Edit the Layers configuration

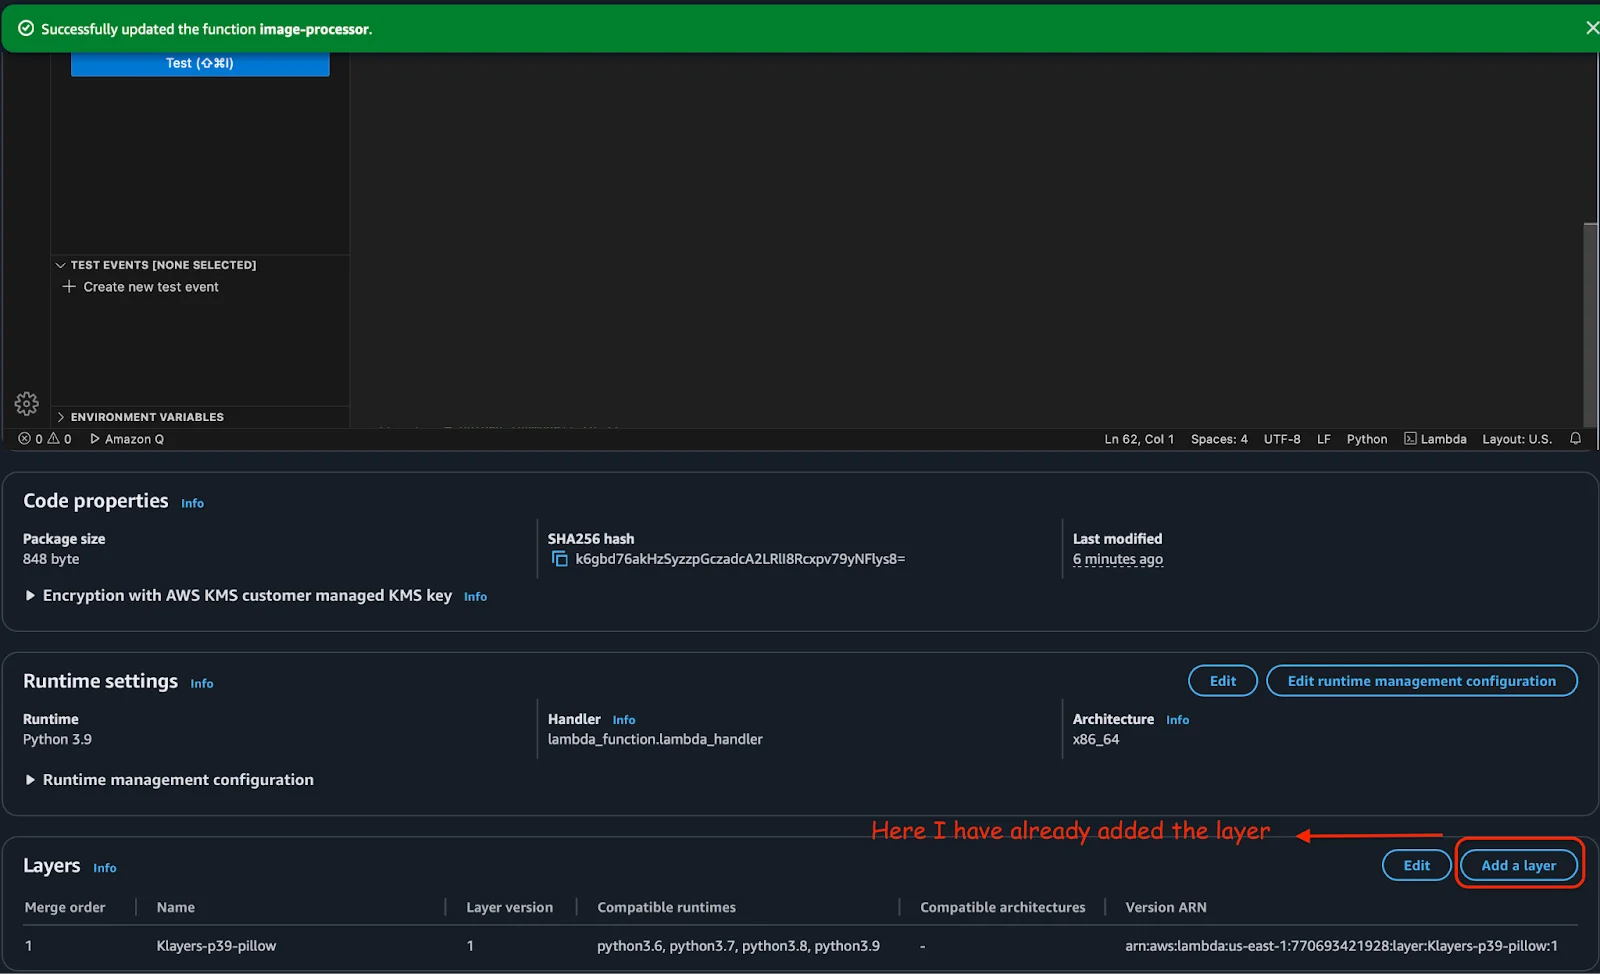1416,865
